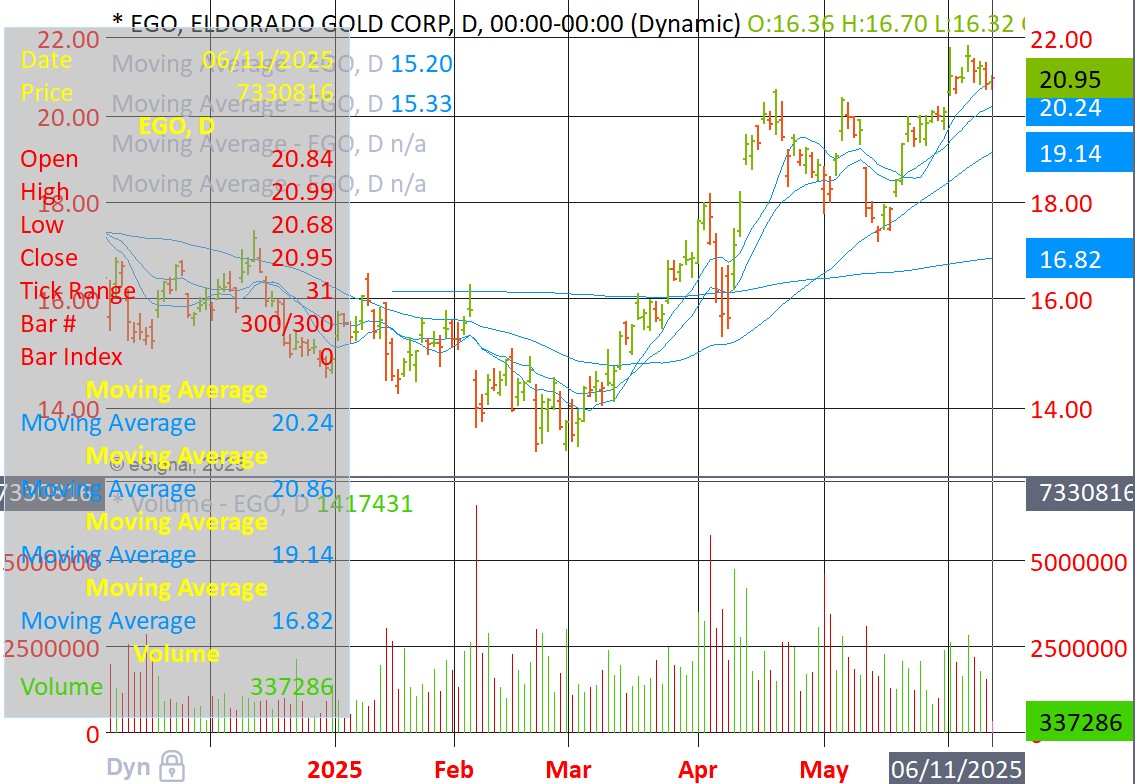Select the EGO, D heading in data window
This screenshot has width=1135, height=784.
[x=177, y=125]
